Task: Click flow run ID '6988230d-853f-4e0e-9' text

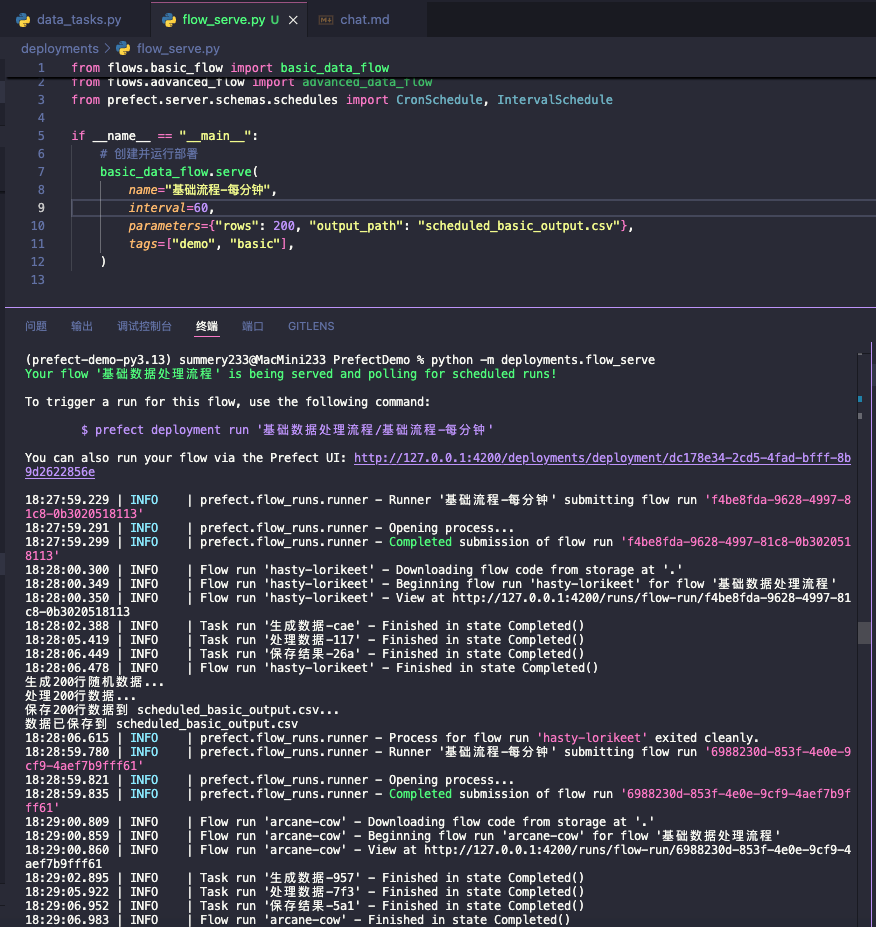Action: pyautogui.click(x=778, y=752)
